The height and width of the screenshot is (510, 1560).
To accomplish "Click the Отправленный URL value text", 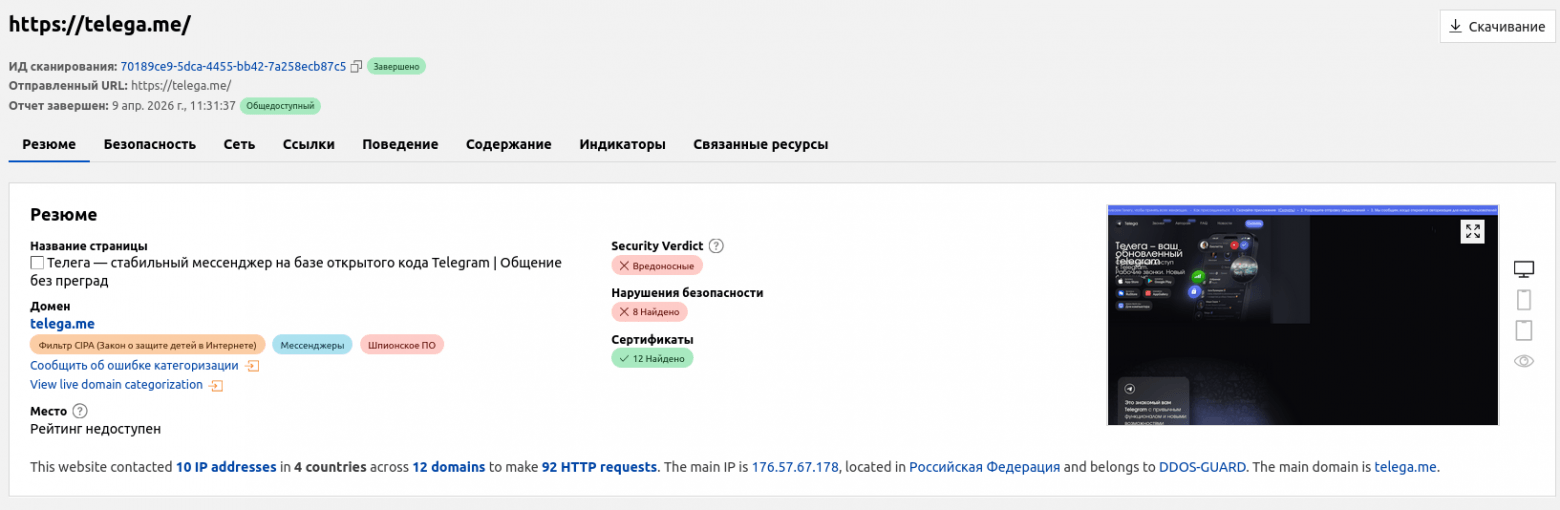I will point(181,86).
